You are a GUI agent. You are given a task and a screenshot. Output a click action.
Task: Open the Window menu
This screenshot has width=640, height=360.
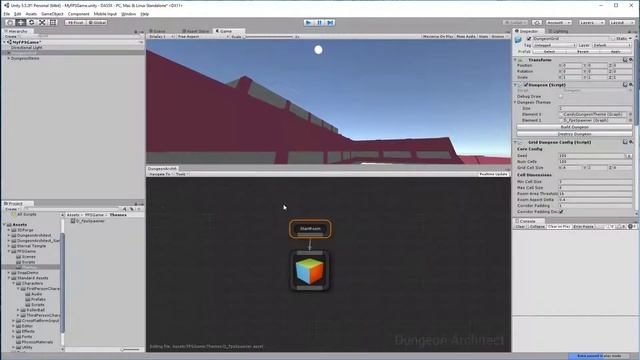click(129, 14)
